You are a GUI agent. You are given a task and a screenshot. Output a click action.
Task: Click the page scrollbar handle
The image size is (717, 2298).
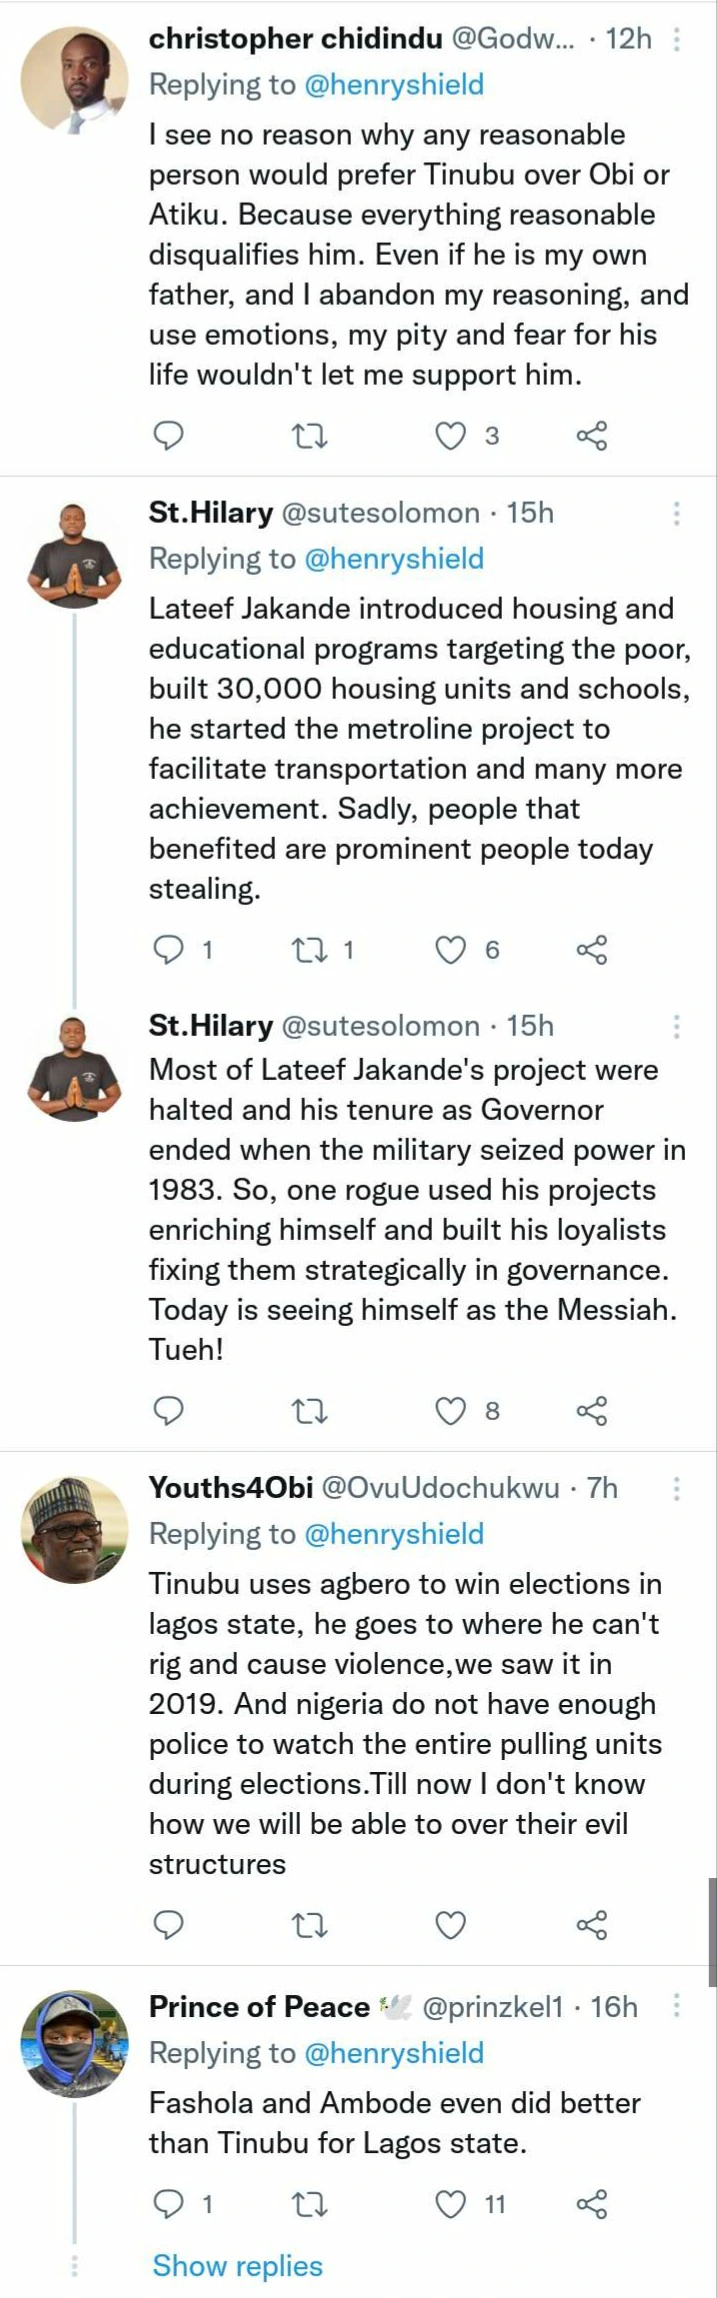point(712,1932)
